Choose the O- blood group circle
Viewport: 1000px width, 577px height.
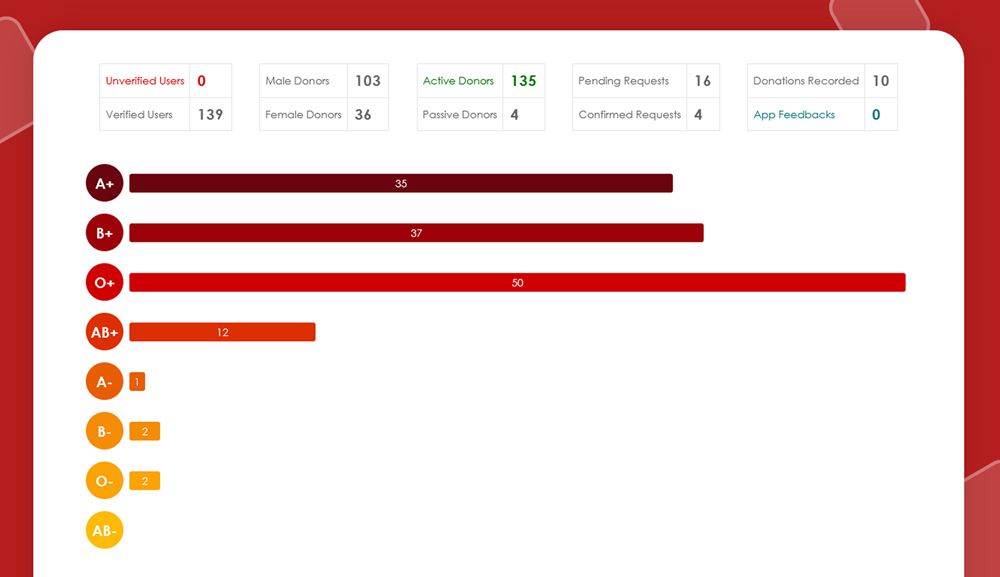104,481
